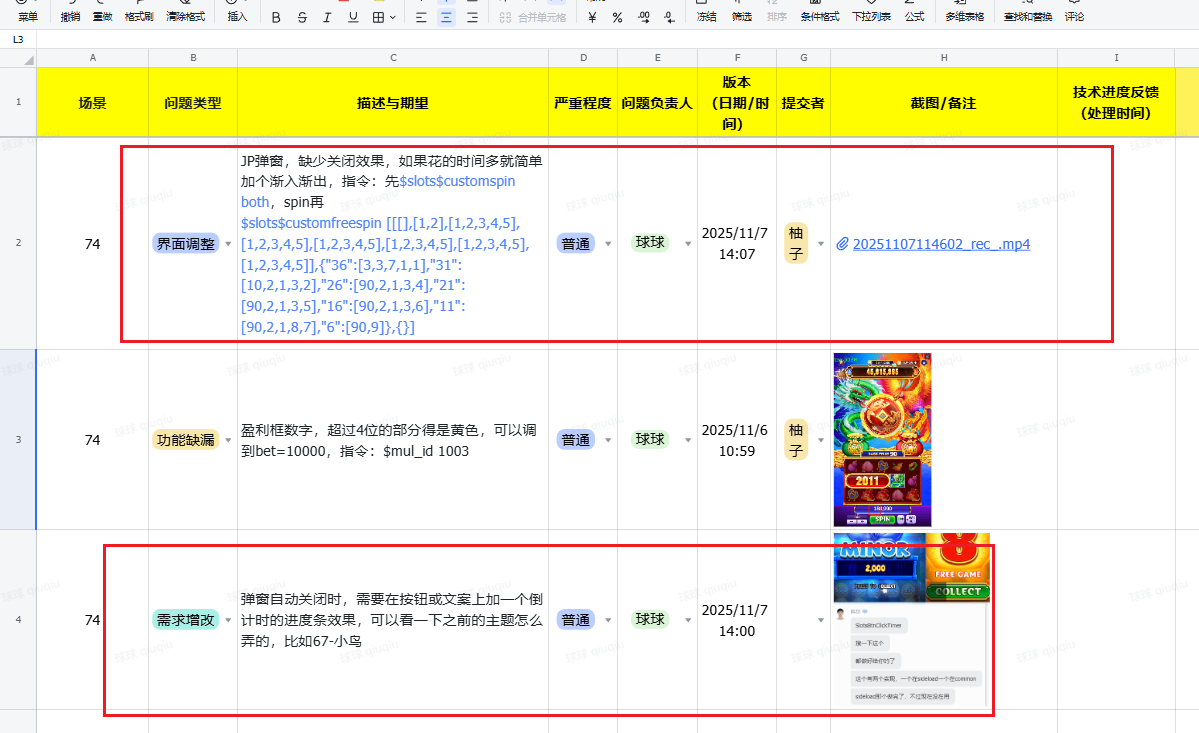The width and height of the screenshot is (1199, 733).
Task: Apply ¥ currency format
Action: [592, 17]
